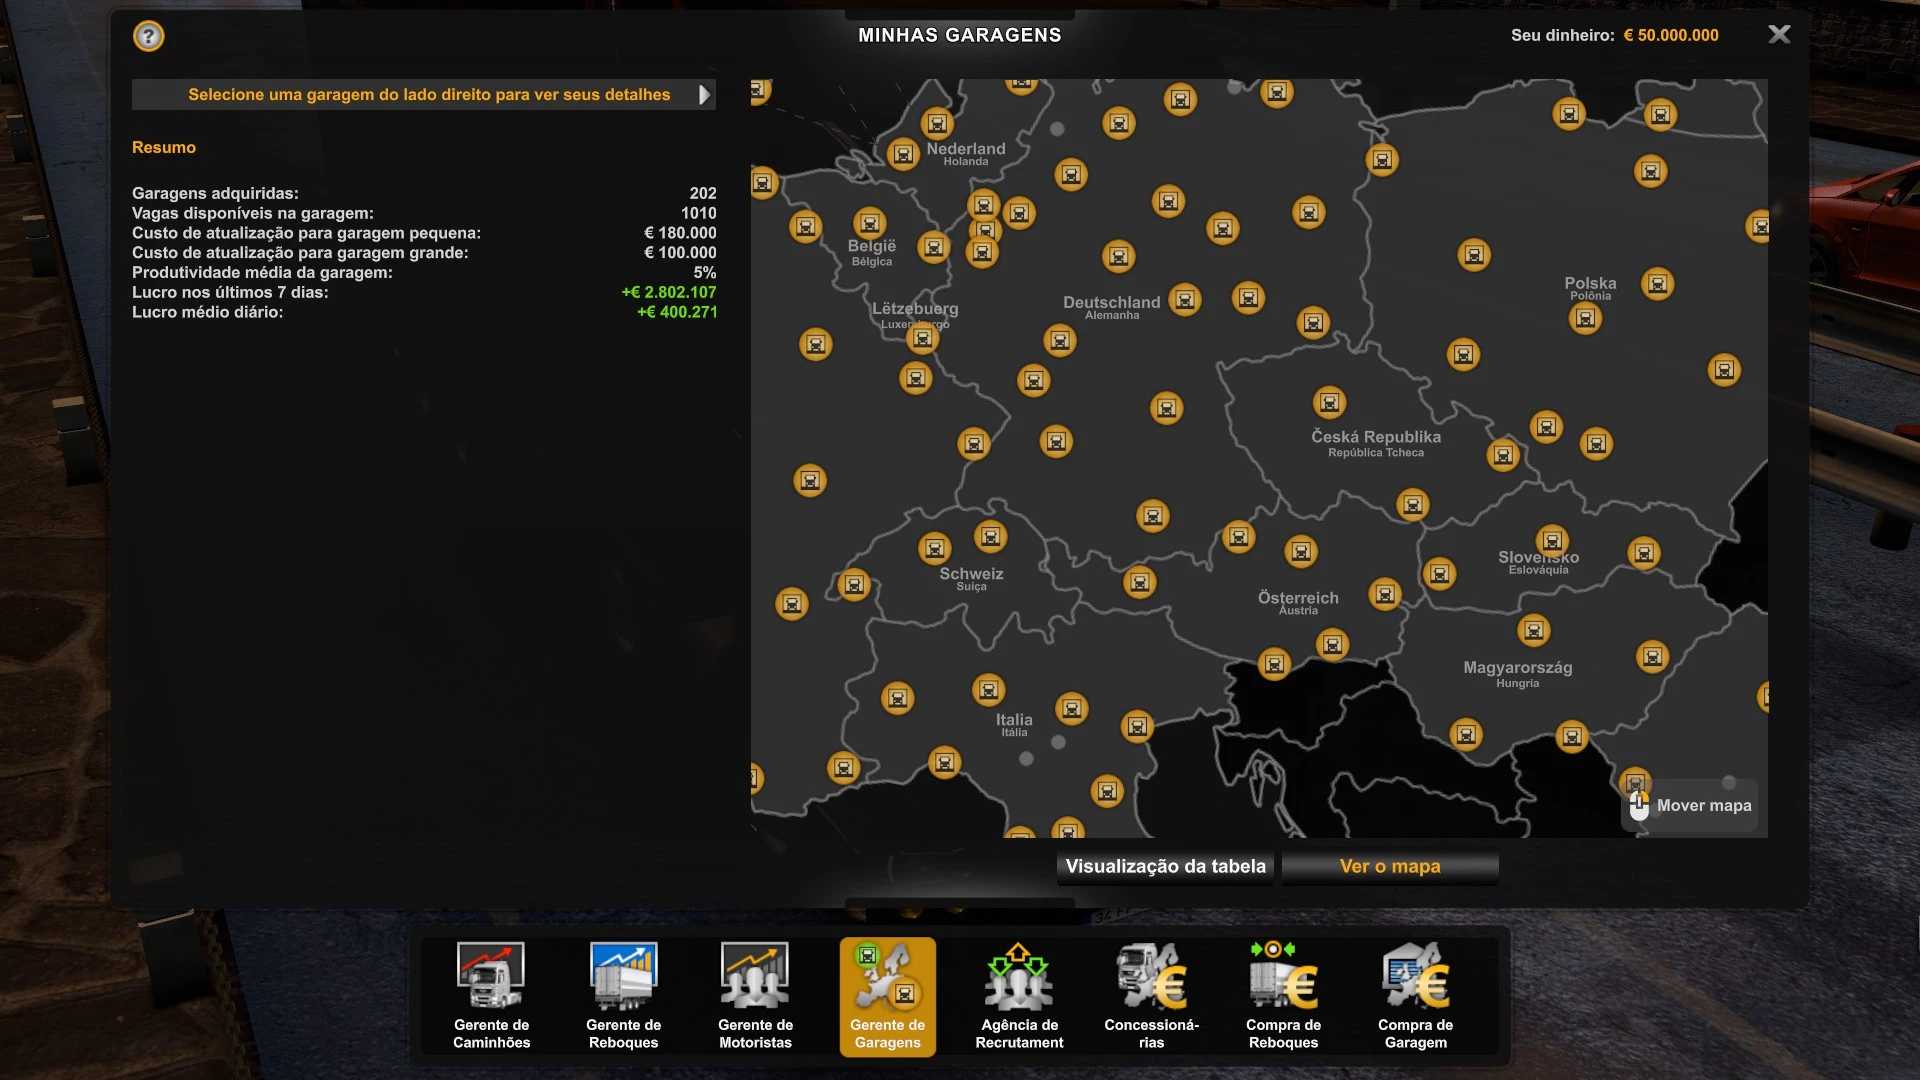This screenshot has width=1920, height=1080.
Task: Close the Minhas Garagens window
Action: point(1779,35)
